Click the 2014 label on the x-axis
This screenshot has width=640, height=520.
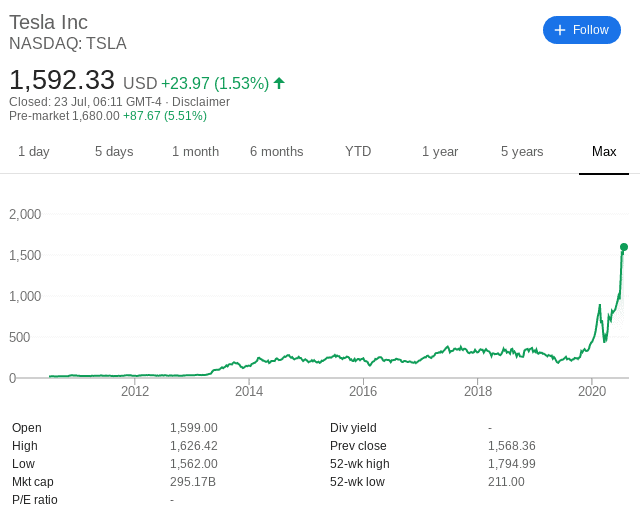[249, 391]
